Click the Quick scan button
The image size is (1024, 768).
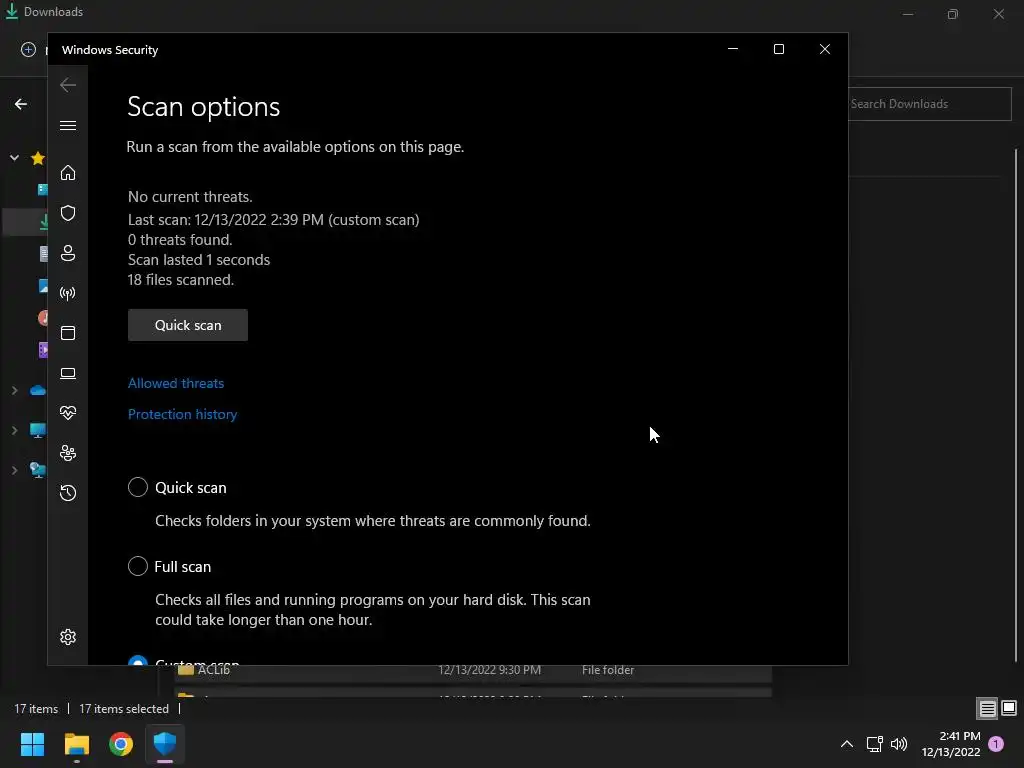pyautogui.click(x=188, y=325)
